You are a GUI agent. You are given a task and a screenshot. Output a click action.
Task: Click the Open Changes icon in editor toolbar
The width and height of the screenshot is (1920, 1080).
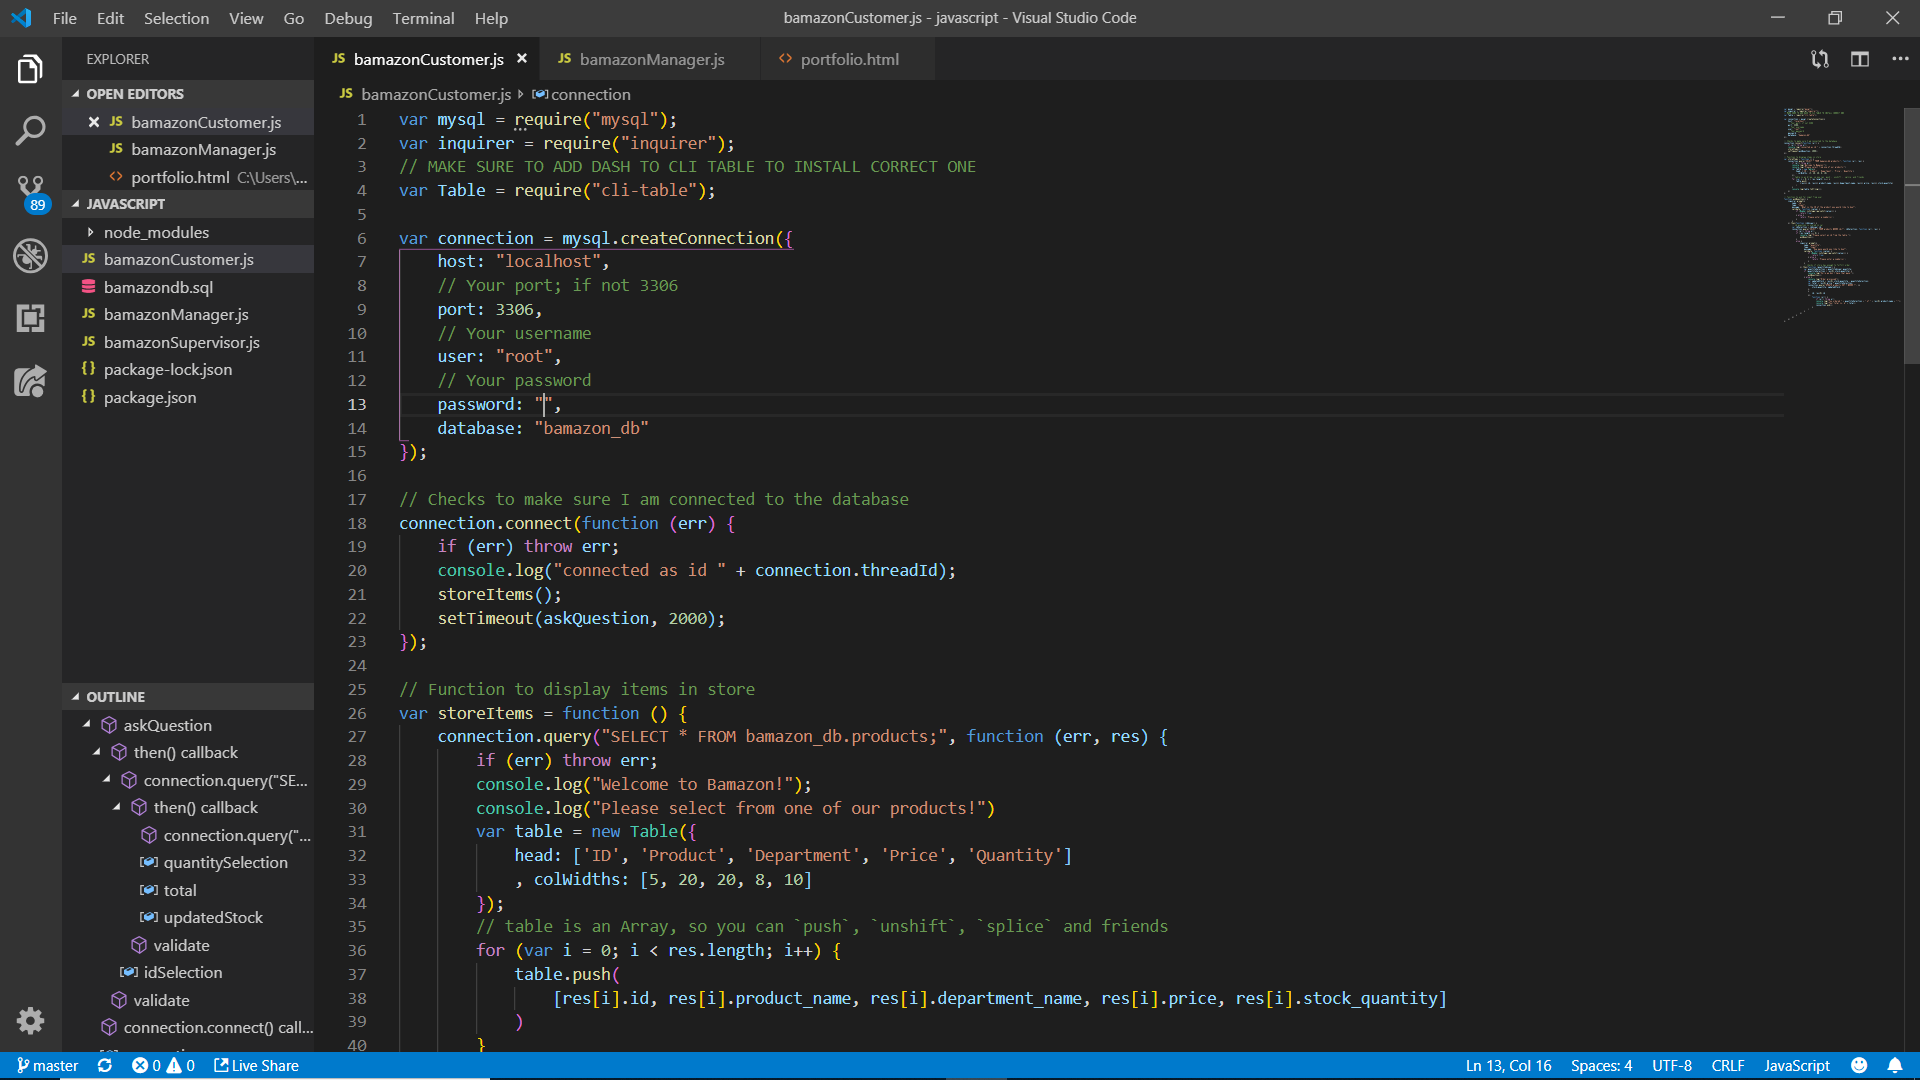(1819, 59)
